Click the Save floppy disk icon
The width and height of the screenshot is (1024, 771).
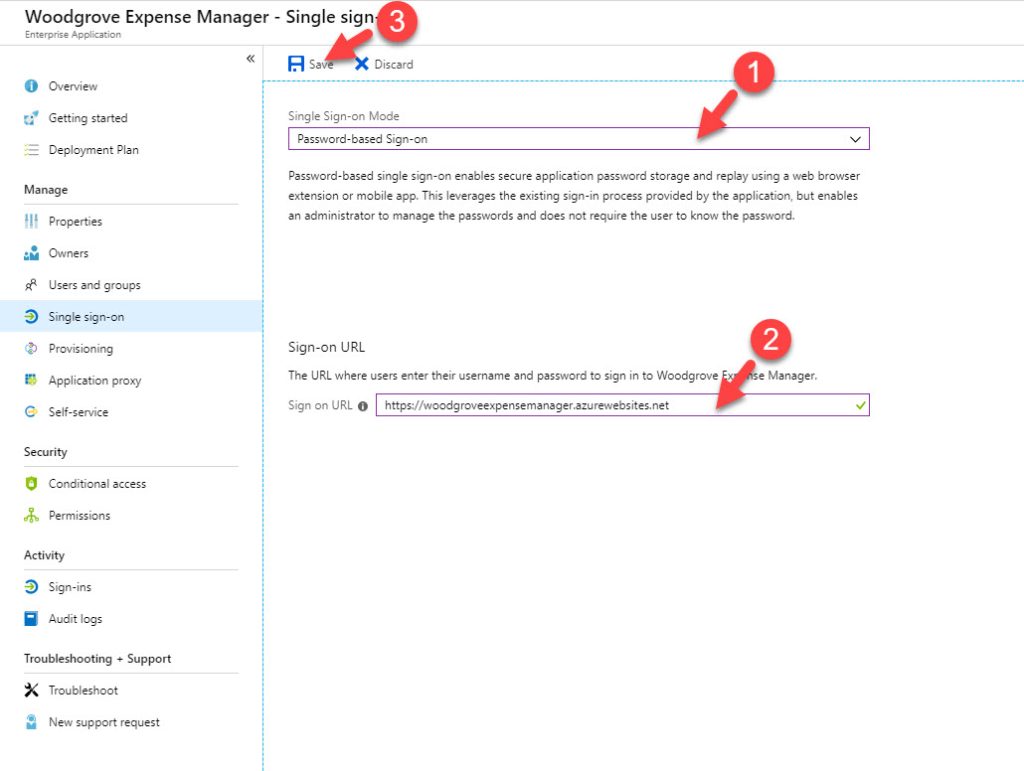[296, 64]
